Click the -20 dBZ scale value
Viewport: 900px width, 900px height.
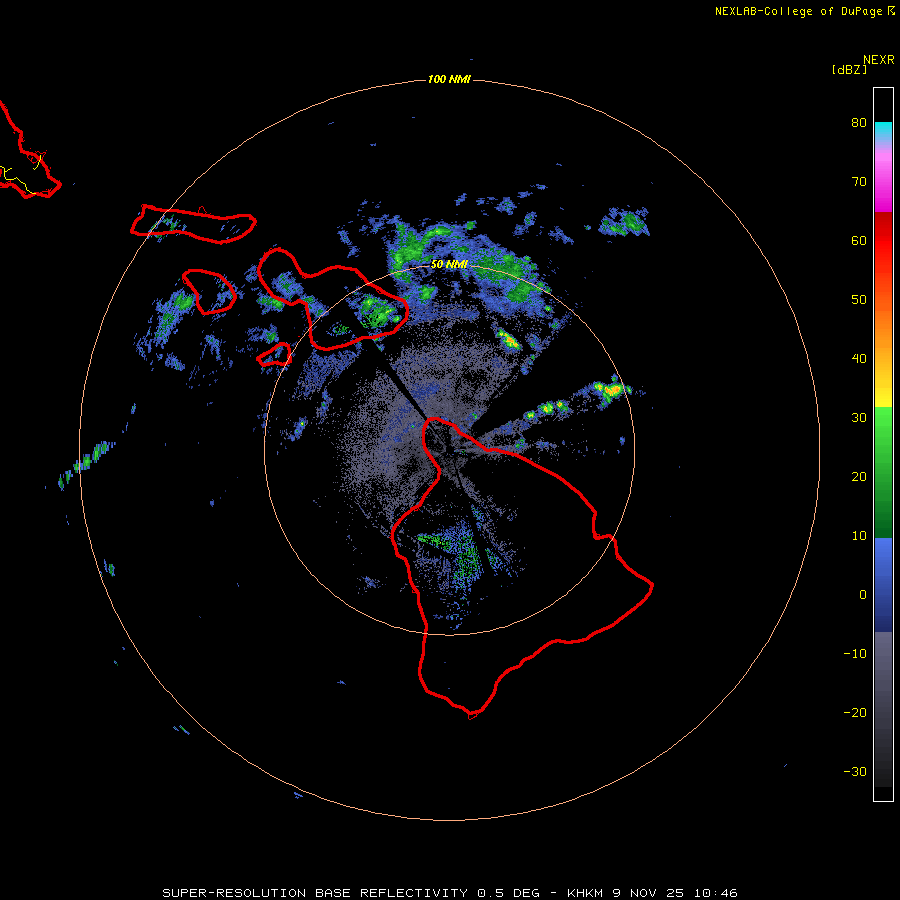[x=855, y=712]
